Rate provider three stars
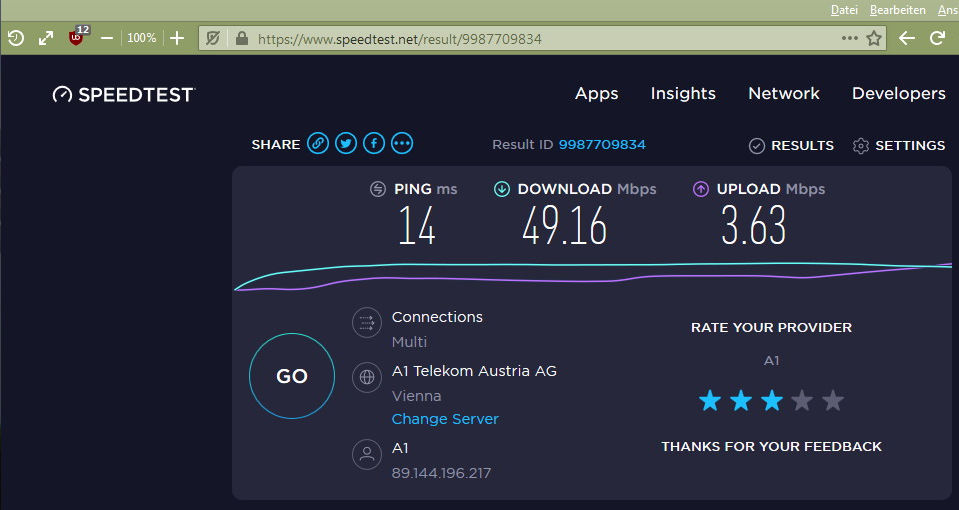This screenshot has height=510, width=959. 772,401
